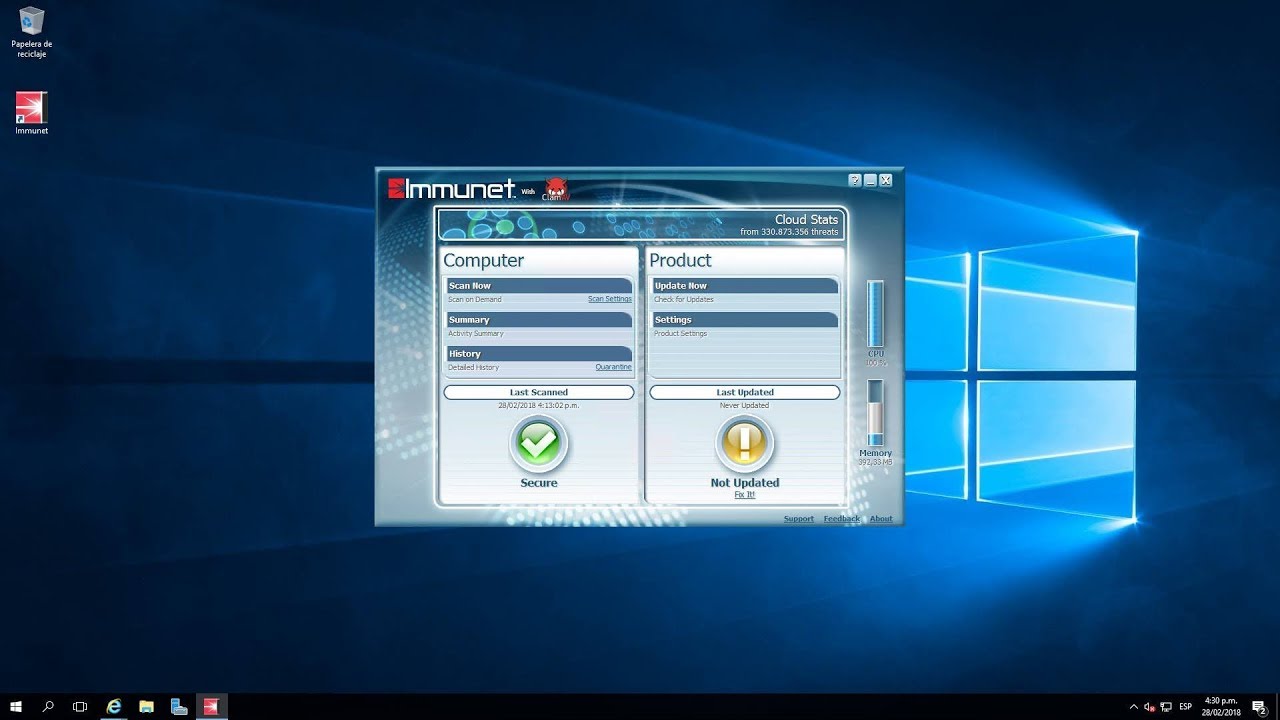Open the Scan Settings link
The image size is (1280, 720).
pyautogui.click(x=610, y=299)
